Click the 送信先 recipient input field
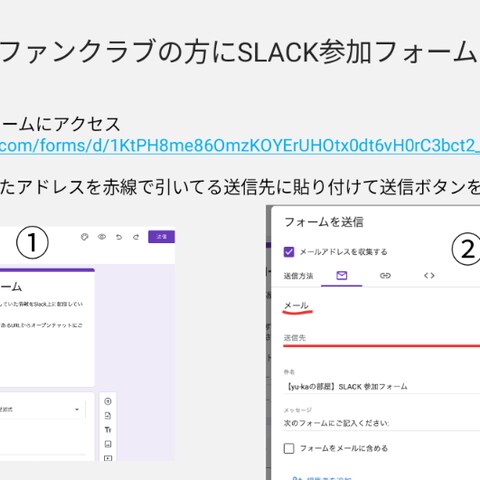 382,338
